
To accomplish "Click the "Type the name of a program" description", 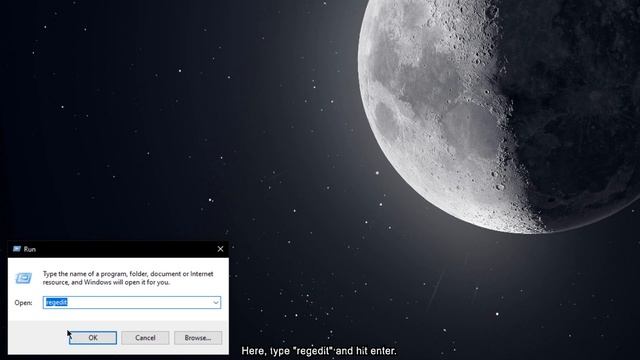I will 128,278.
